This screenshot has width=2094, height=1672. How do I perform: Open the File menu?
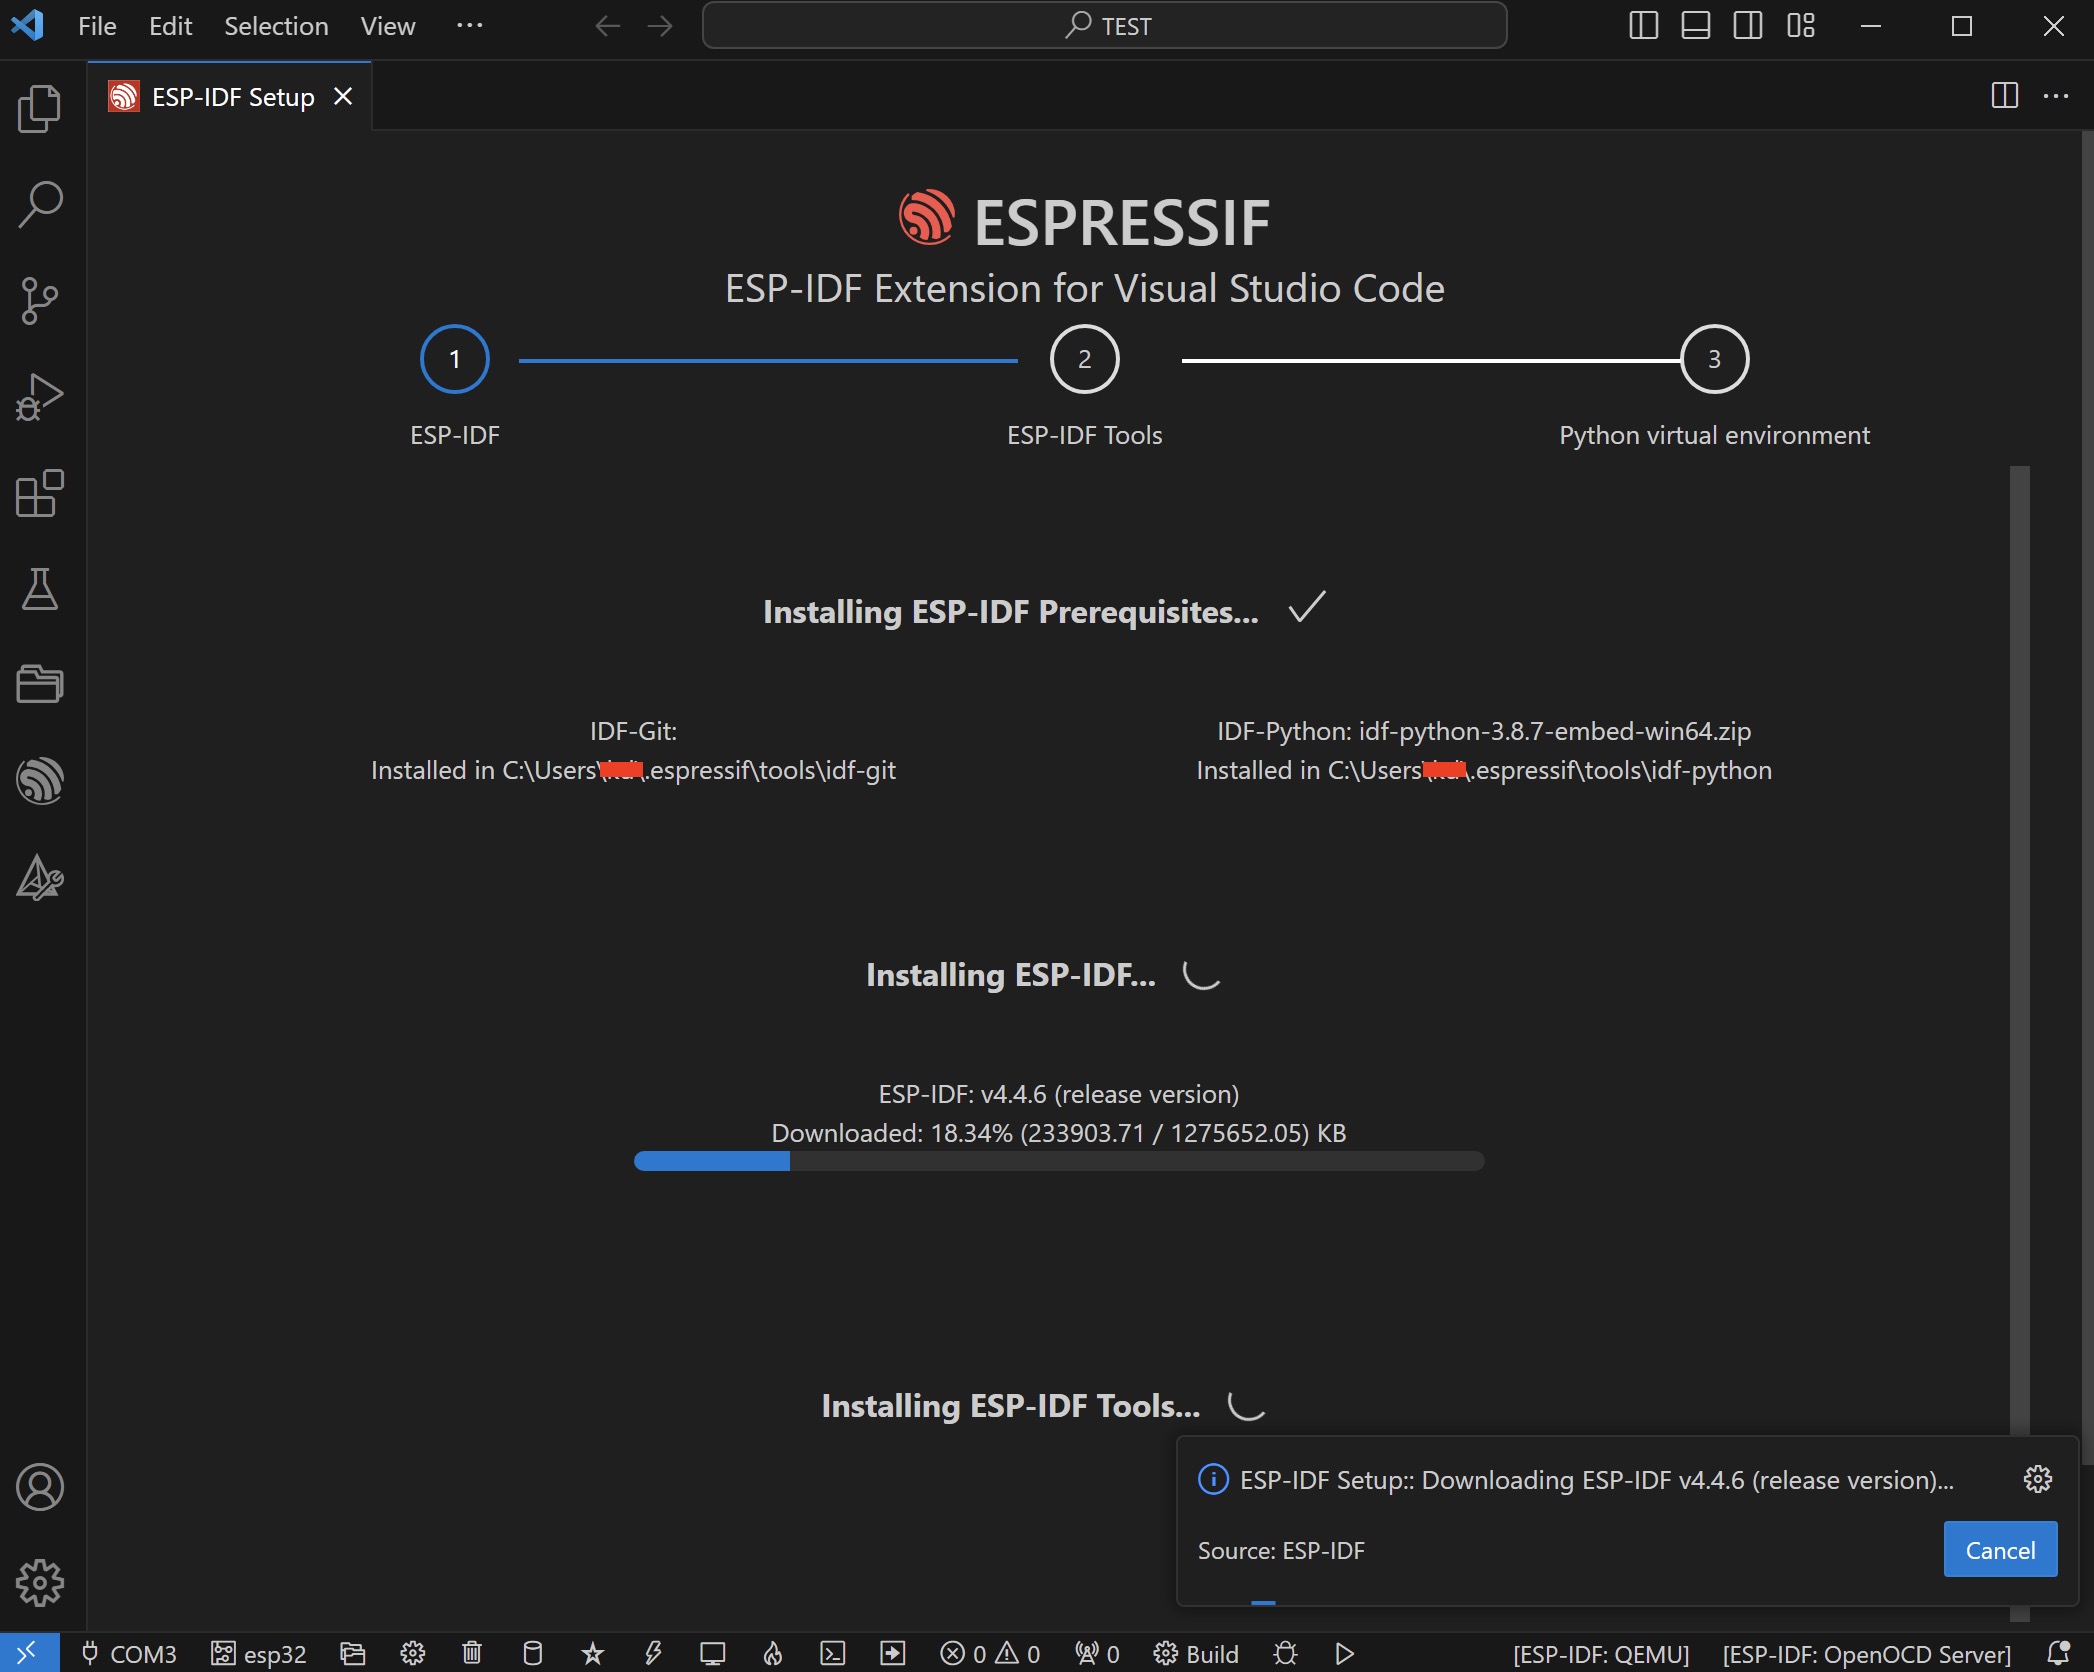coord(96,26)
